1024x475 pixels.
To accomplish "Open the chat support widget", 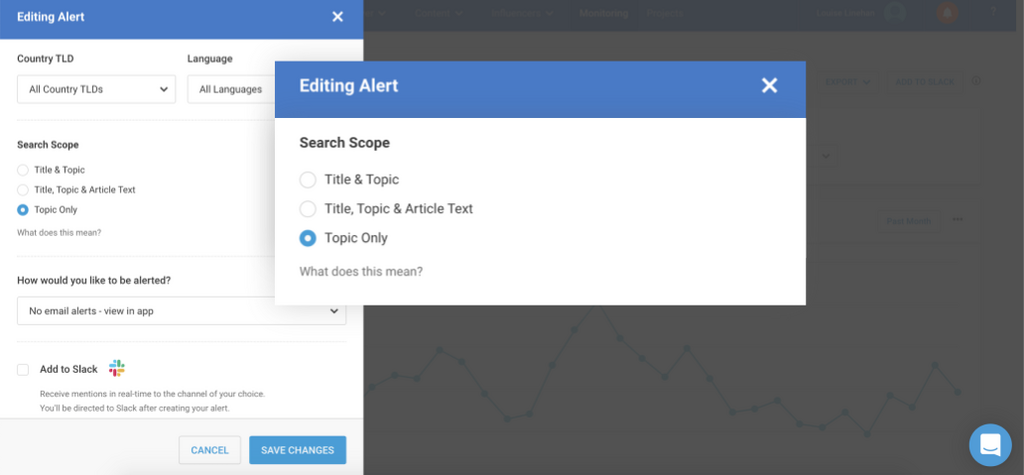I will 990,445.
